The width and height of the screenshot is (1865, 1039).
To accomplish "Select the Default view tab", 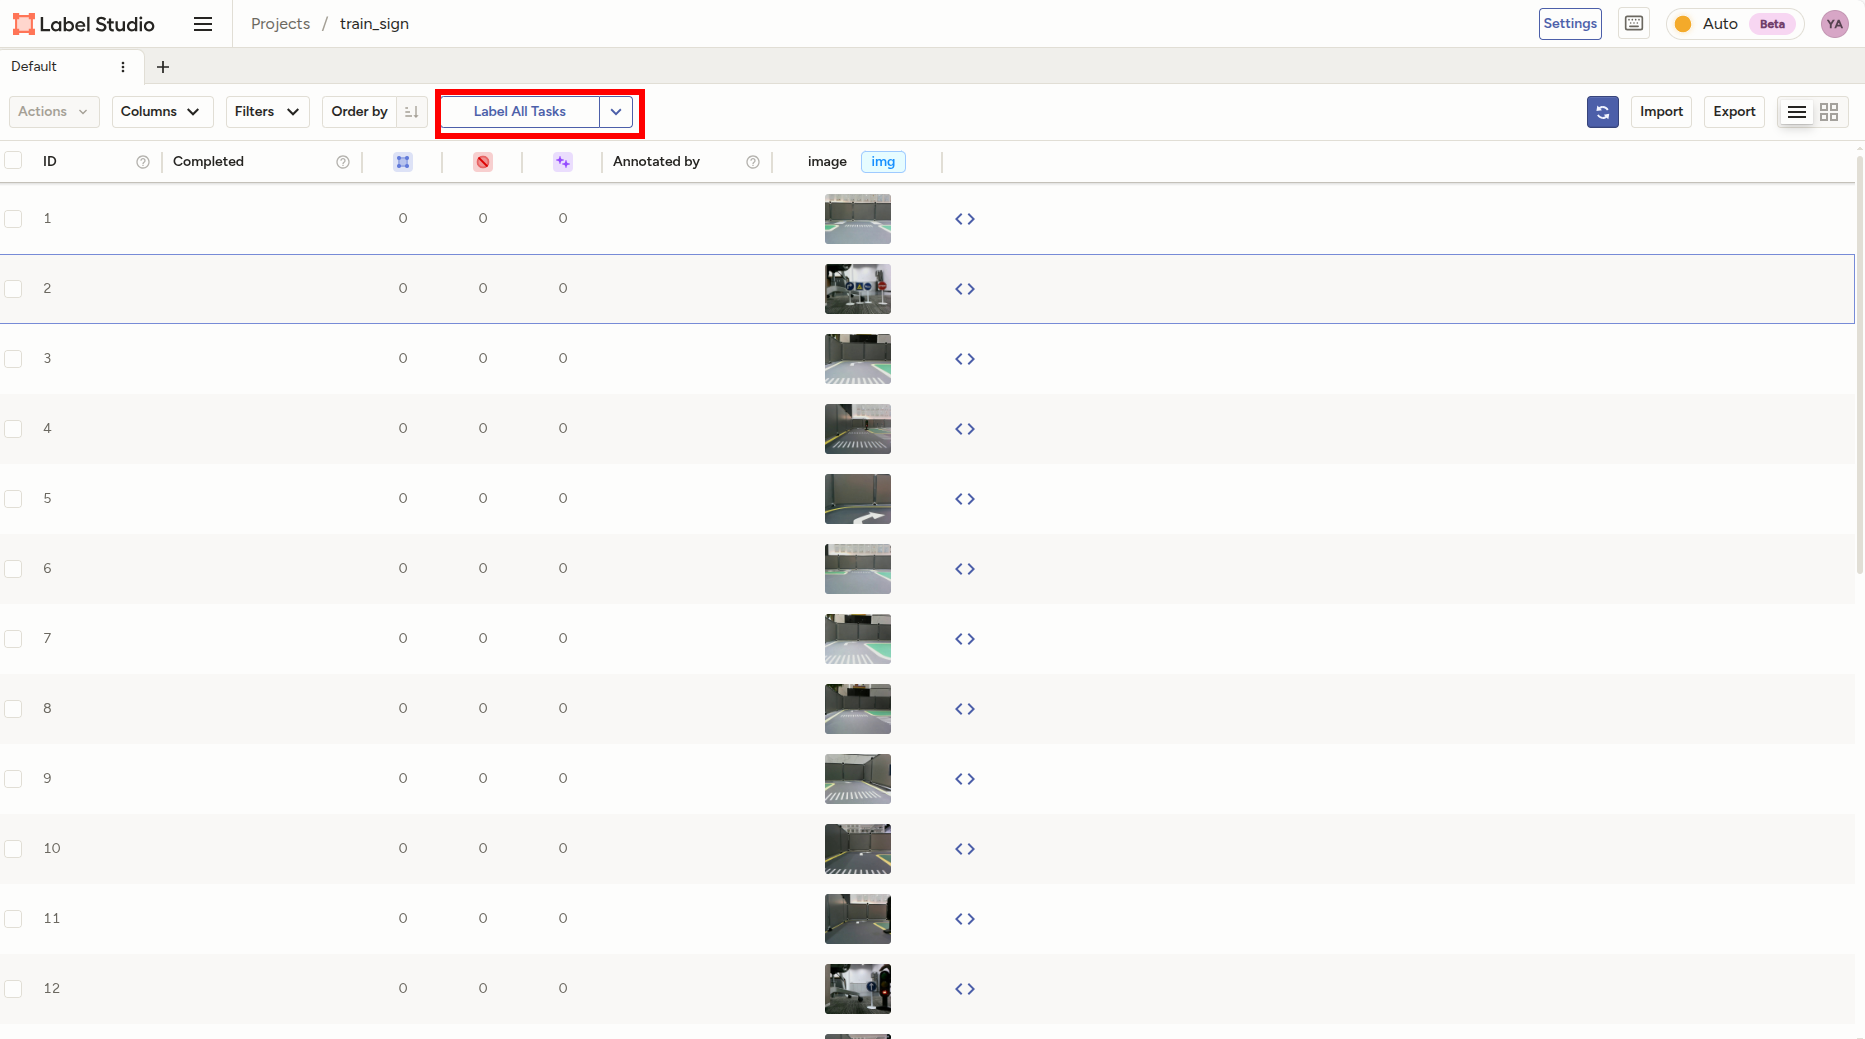I will click(x=35, y=67).
